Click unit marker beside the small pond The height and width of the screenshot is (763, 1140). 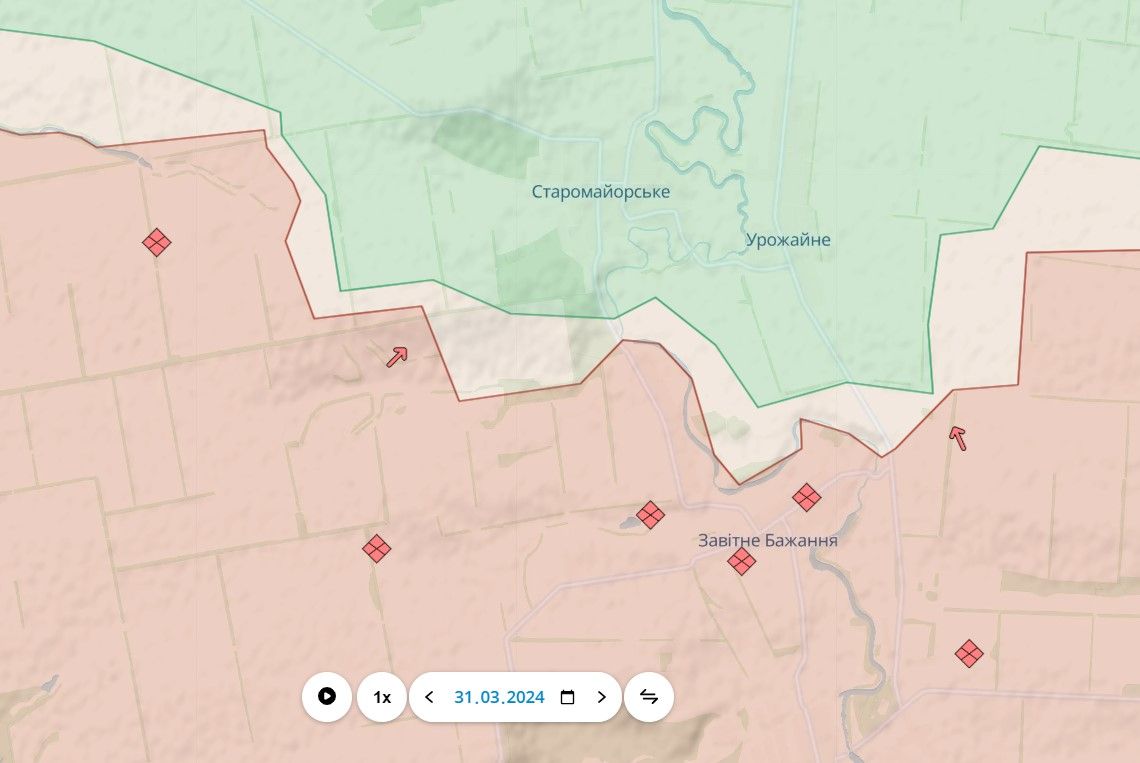(x=650, y=515)
